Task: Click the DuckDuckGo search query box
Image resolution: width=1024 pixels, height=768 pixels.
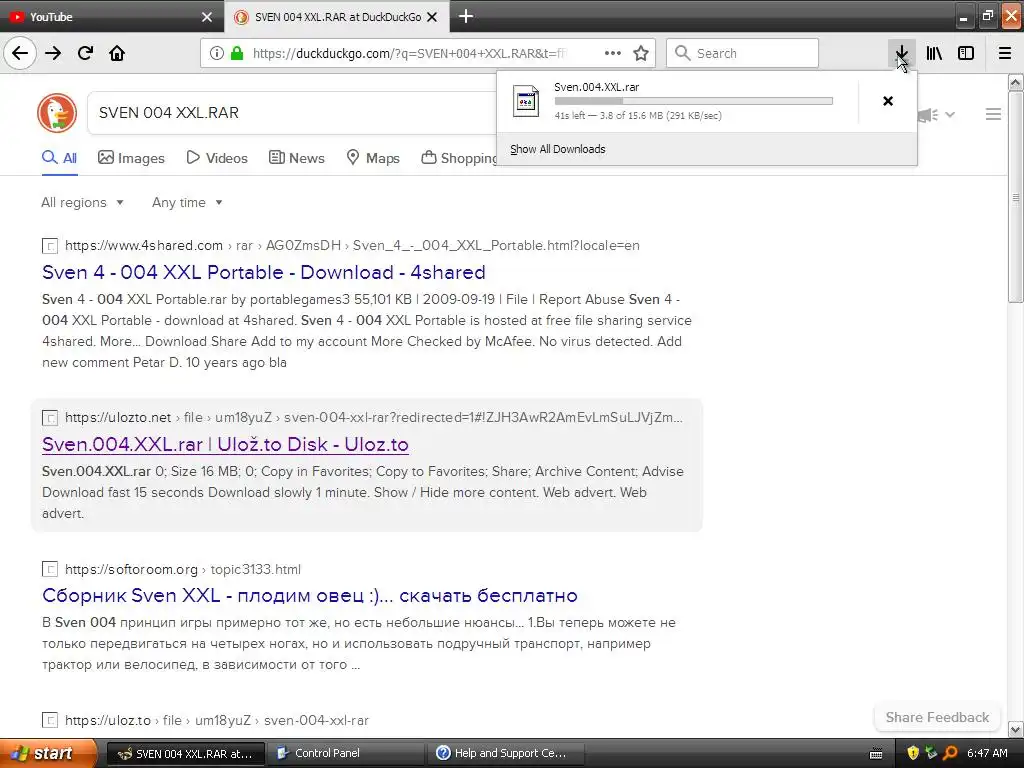Action: 294,113
